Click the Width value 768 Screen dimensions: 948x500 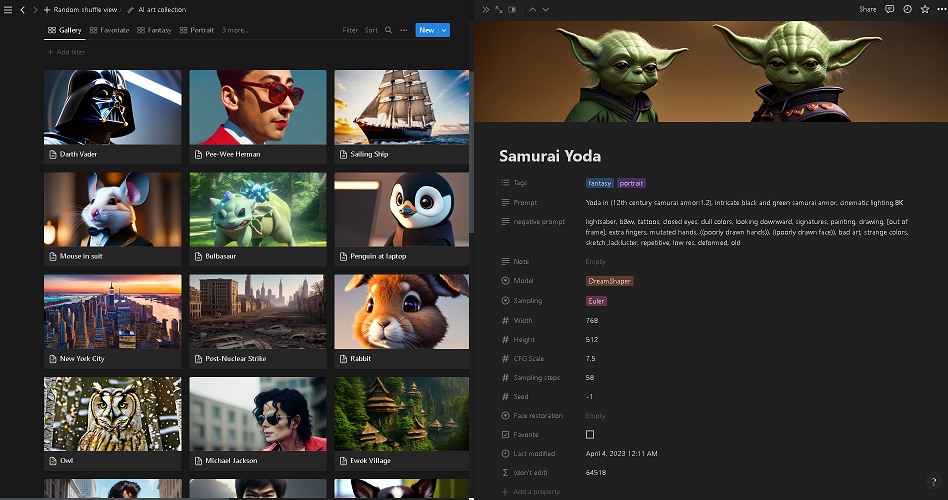click(x=592, y=321)
